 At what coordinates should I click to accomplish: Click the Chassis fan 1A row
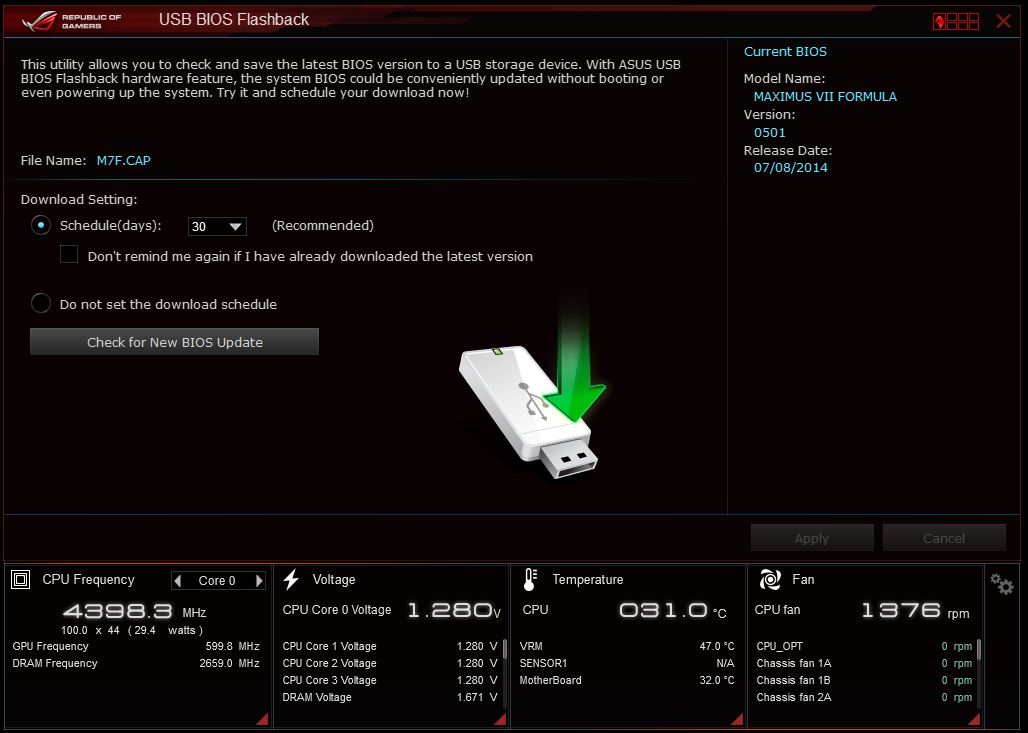864,664
